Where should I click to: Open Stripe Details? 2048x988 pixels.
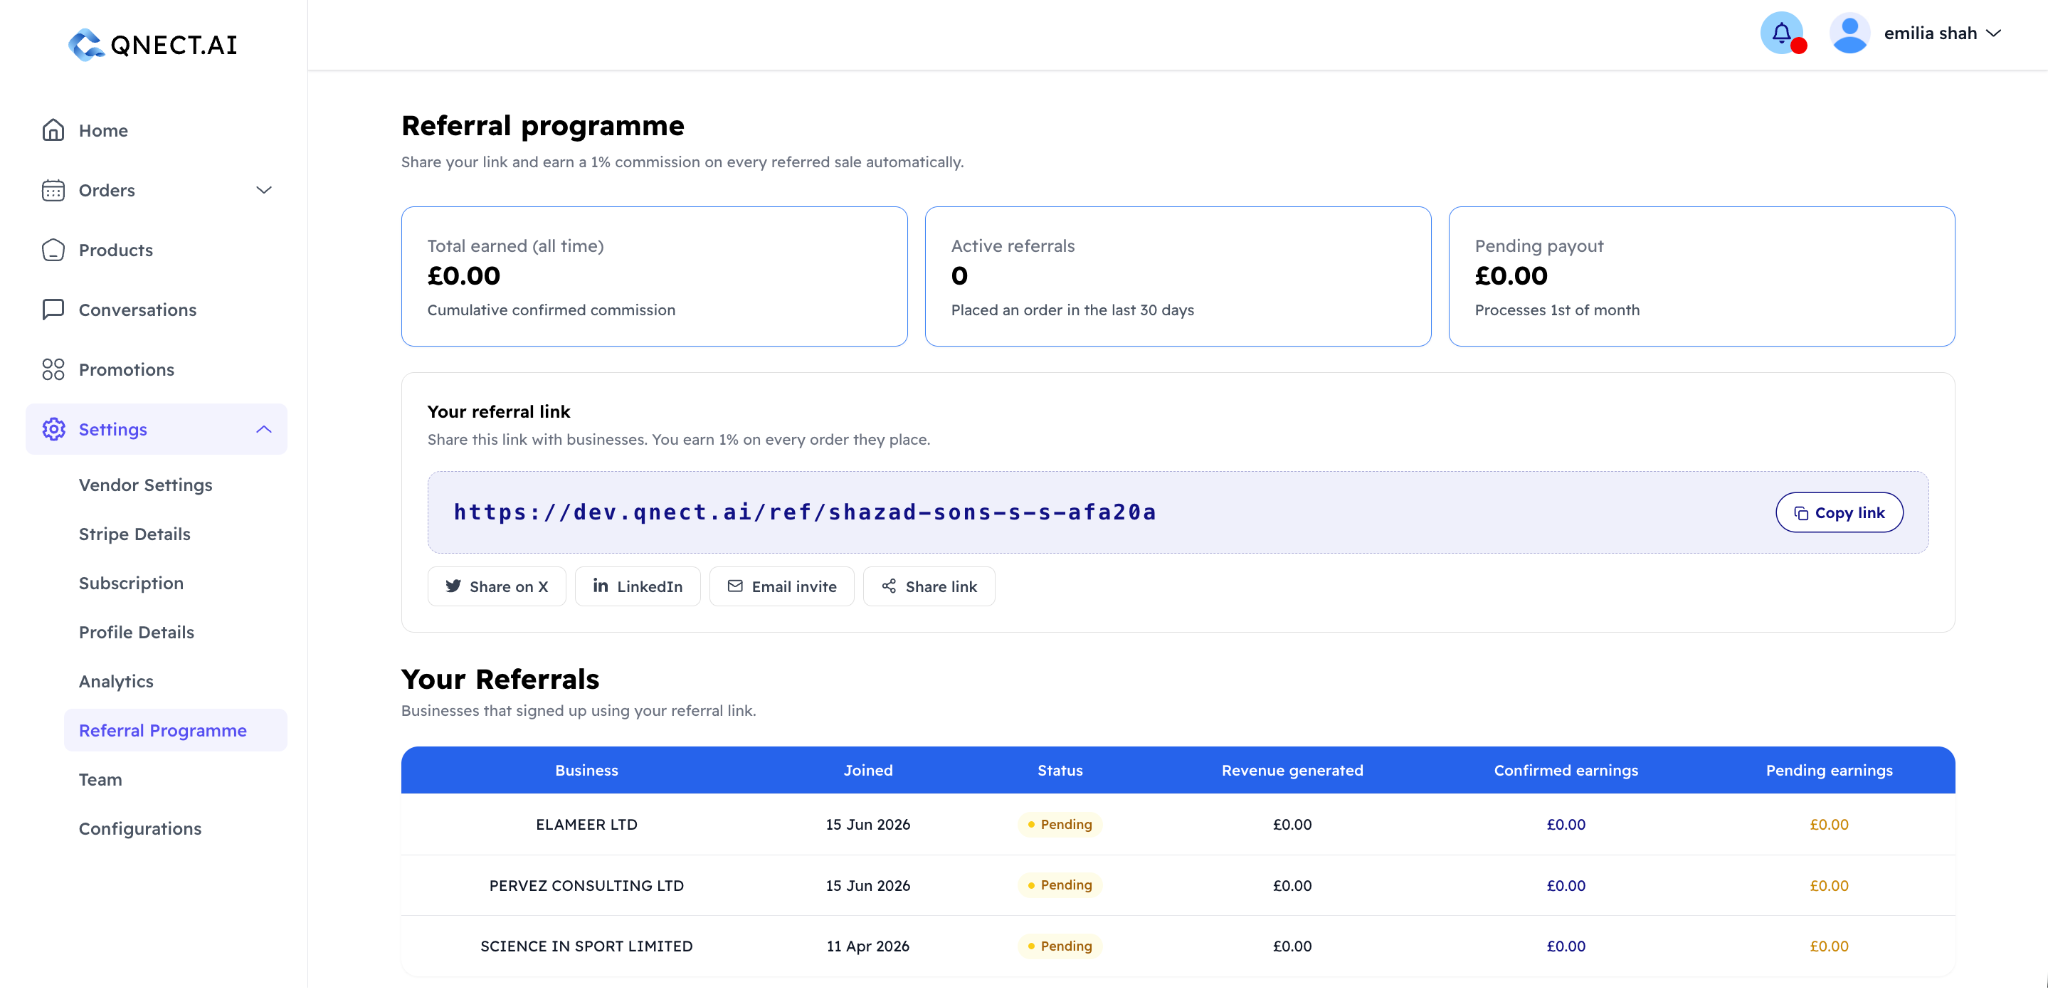pos(135,534)
